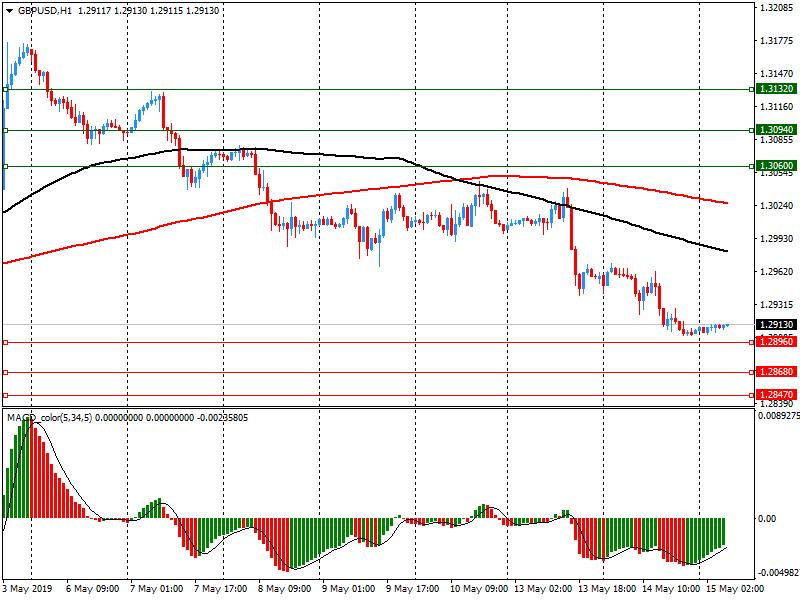Select the 1.28470 support level label
This screenshot has height=600, width=800.
[776, 395]
